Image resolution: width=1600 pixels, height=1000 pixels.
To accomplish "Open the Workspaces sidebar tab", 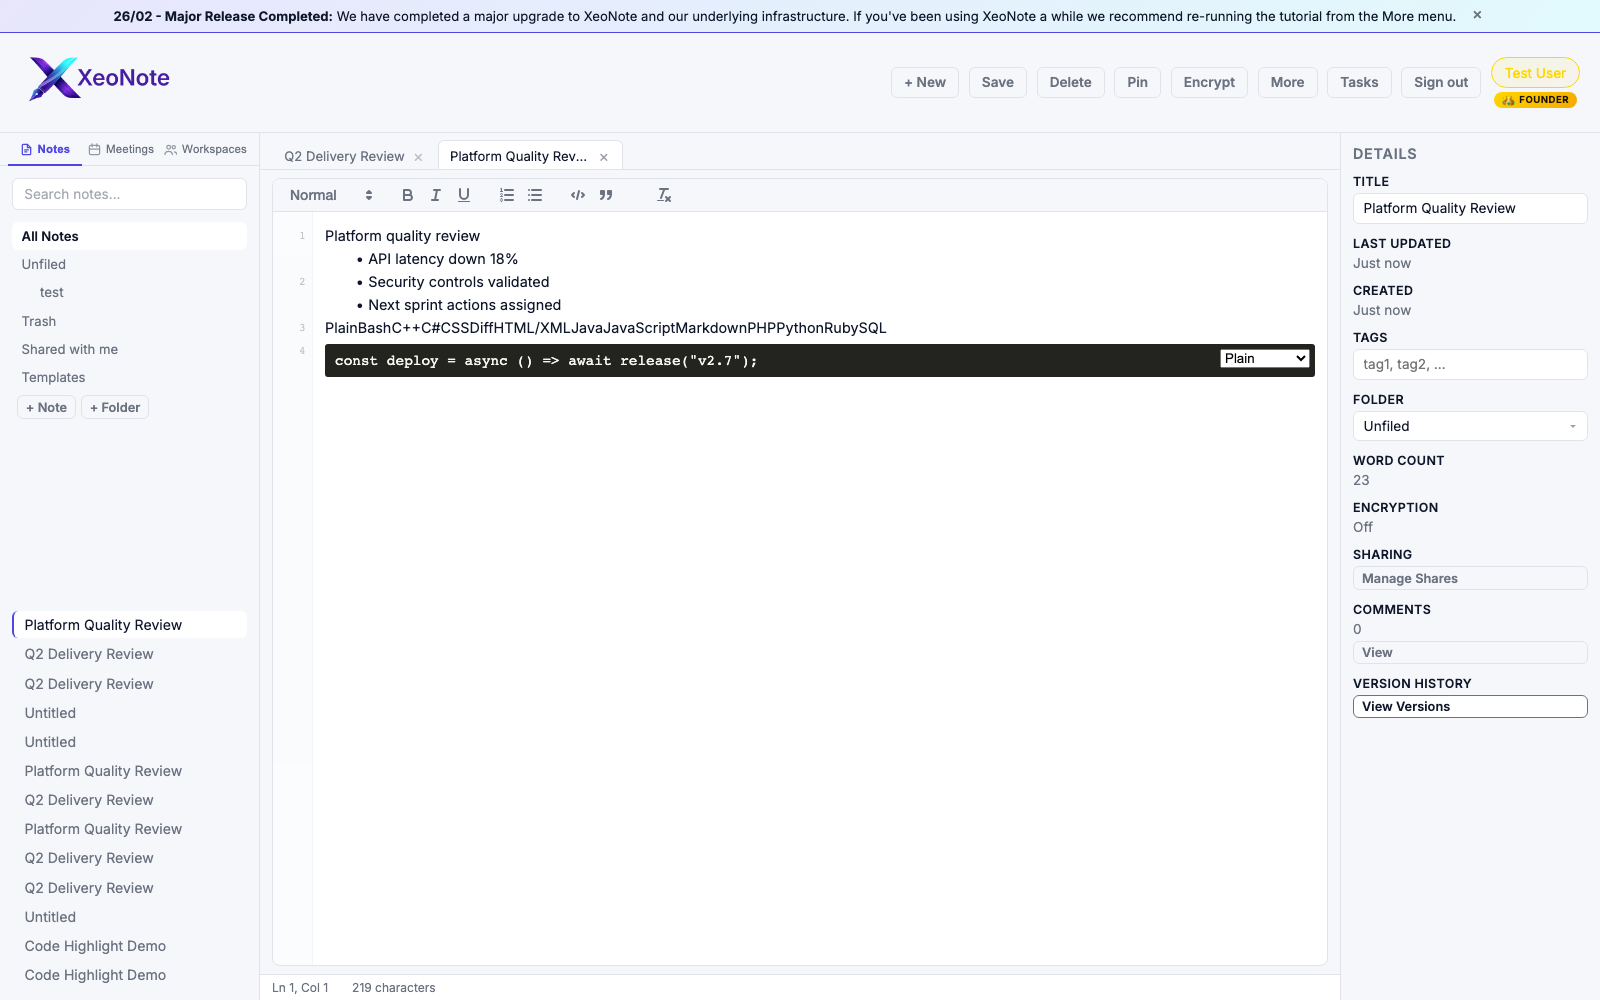I will coord(206,149).
